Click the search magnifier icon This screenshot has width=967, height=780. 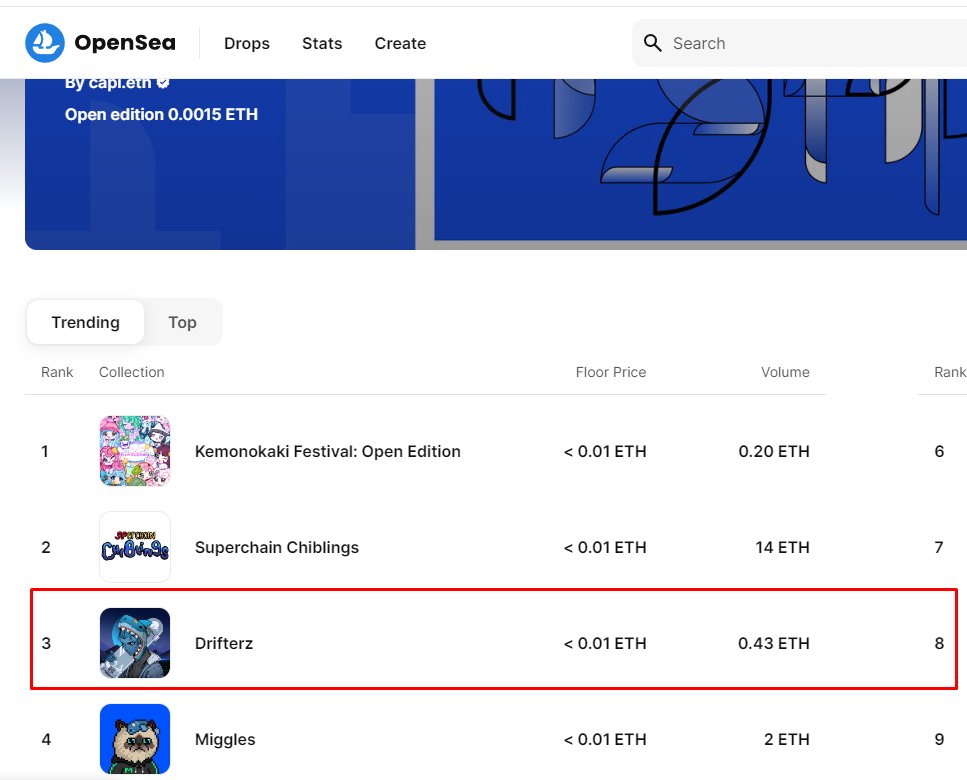pyautogui.click(x=652, y=43)
